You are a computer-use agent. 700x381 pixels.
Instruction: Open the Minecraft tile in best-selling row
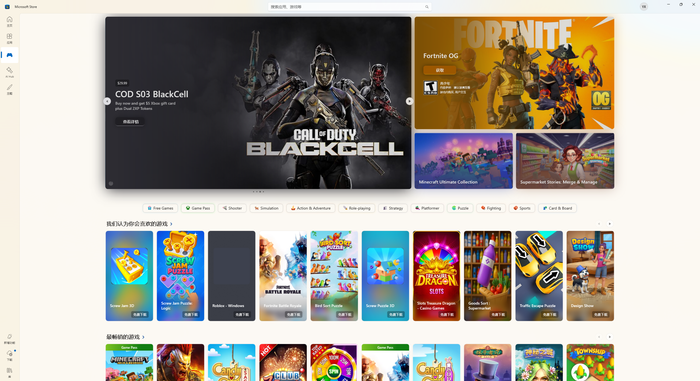(x=129, y=362)
